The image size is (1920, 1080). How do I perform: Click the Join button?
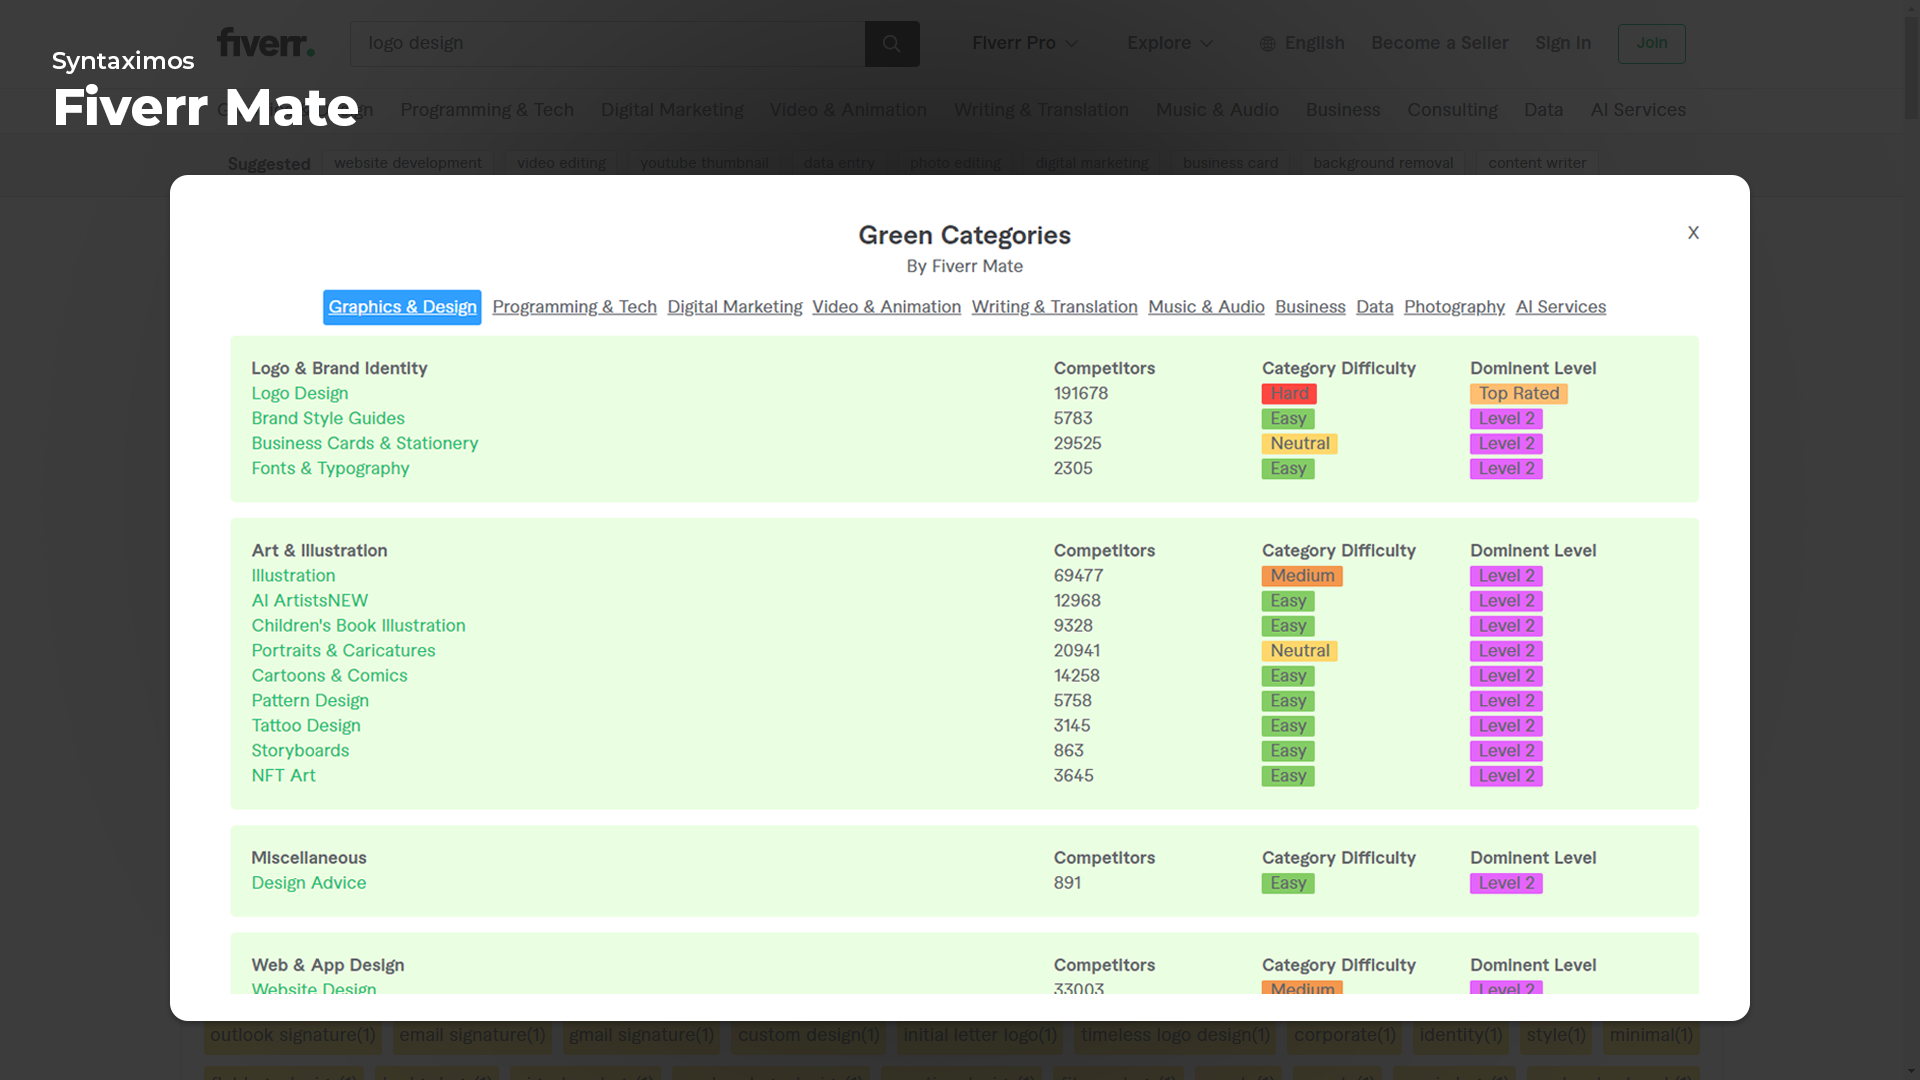pyautogui.click(x=1651, y=43)
